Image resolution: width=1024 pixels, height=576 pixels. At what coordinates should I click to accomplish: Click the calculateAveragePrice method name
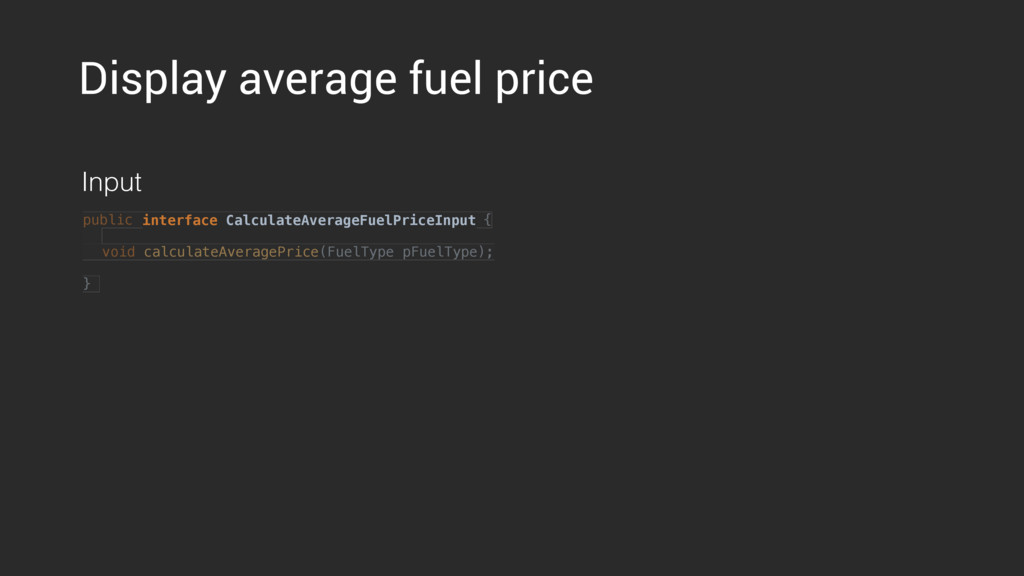coord(231,252)
